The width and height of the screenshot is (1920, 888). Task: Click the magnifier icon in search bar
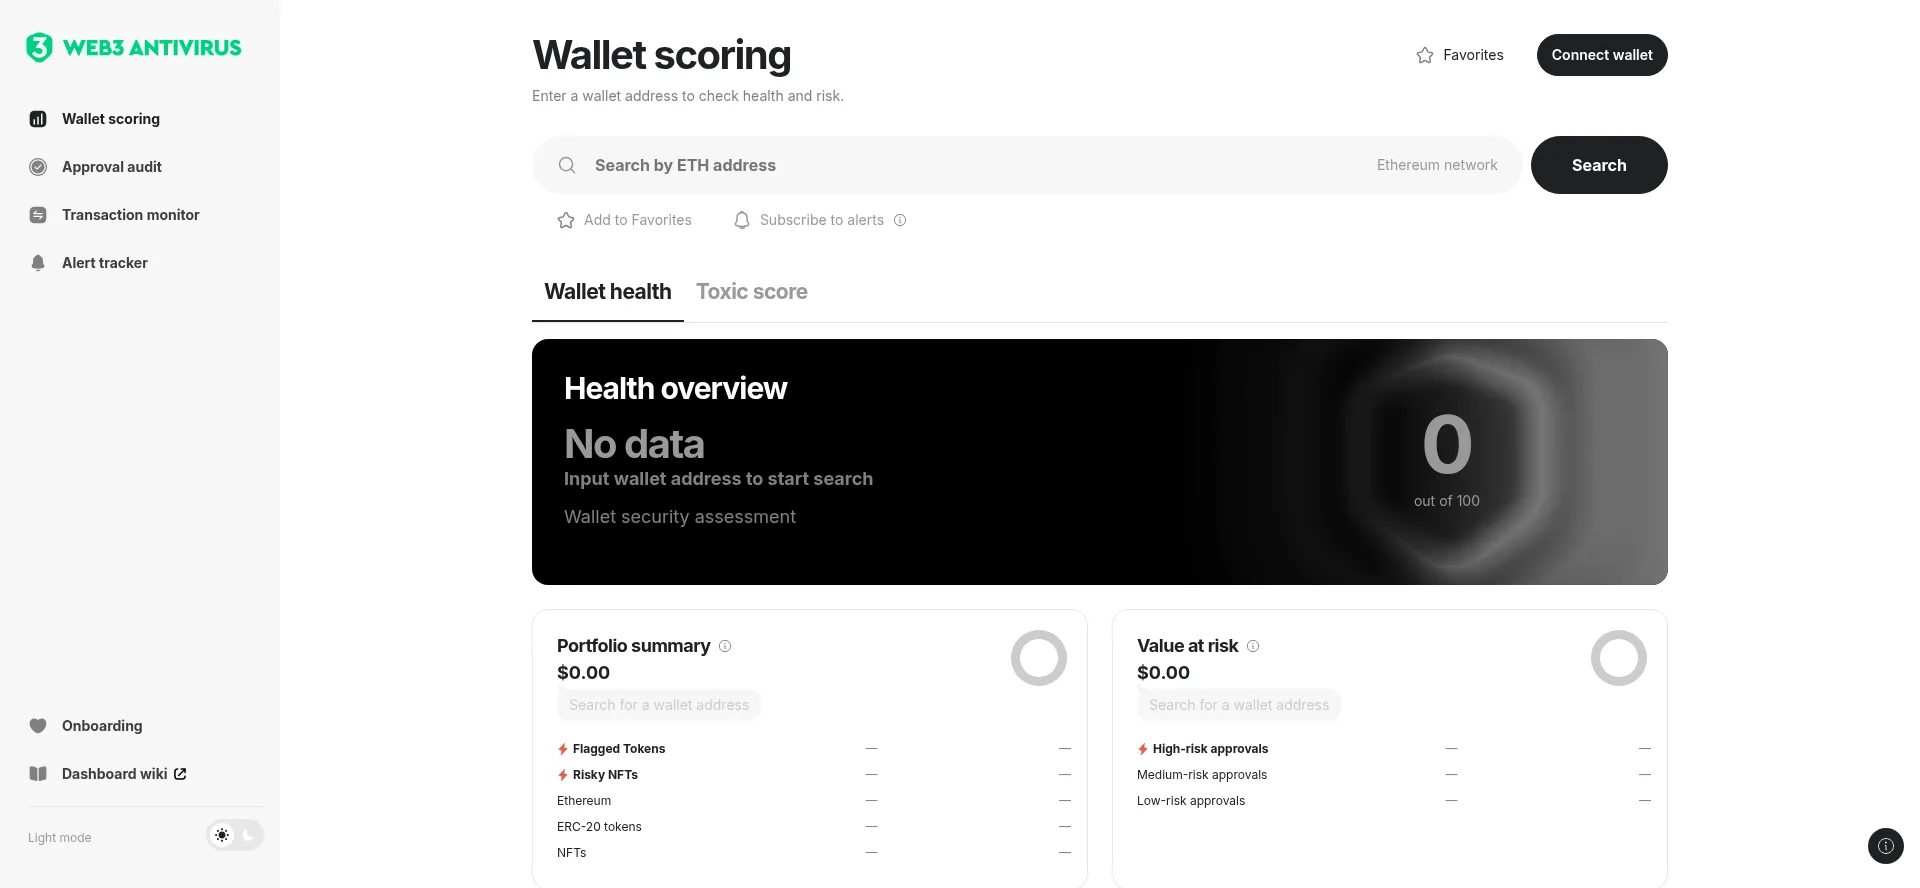566,165
